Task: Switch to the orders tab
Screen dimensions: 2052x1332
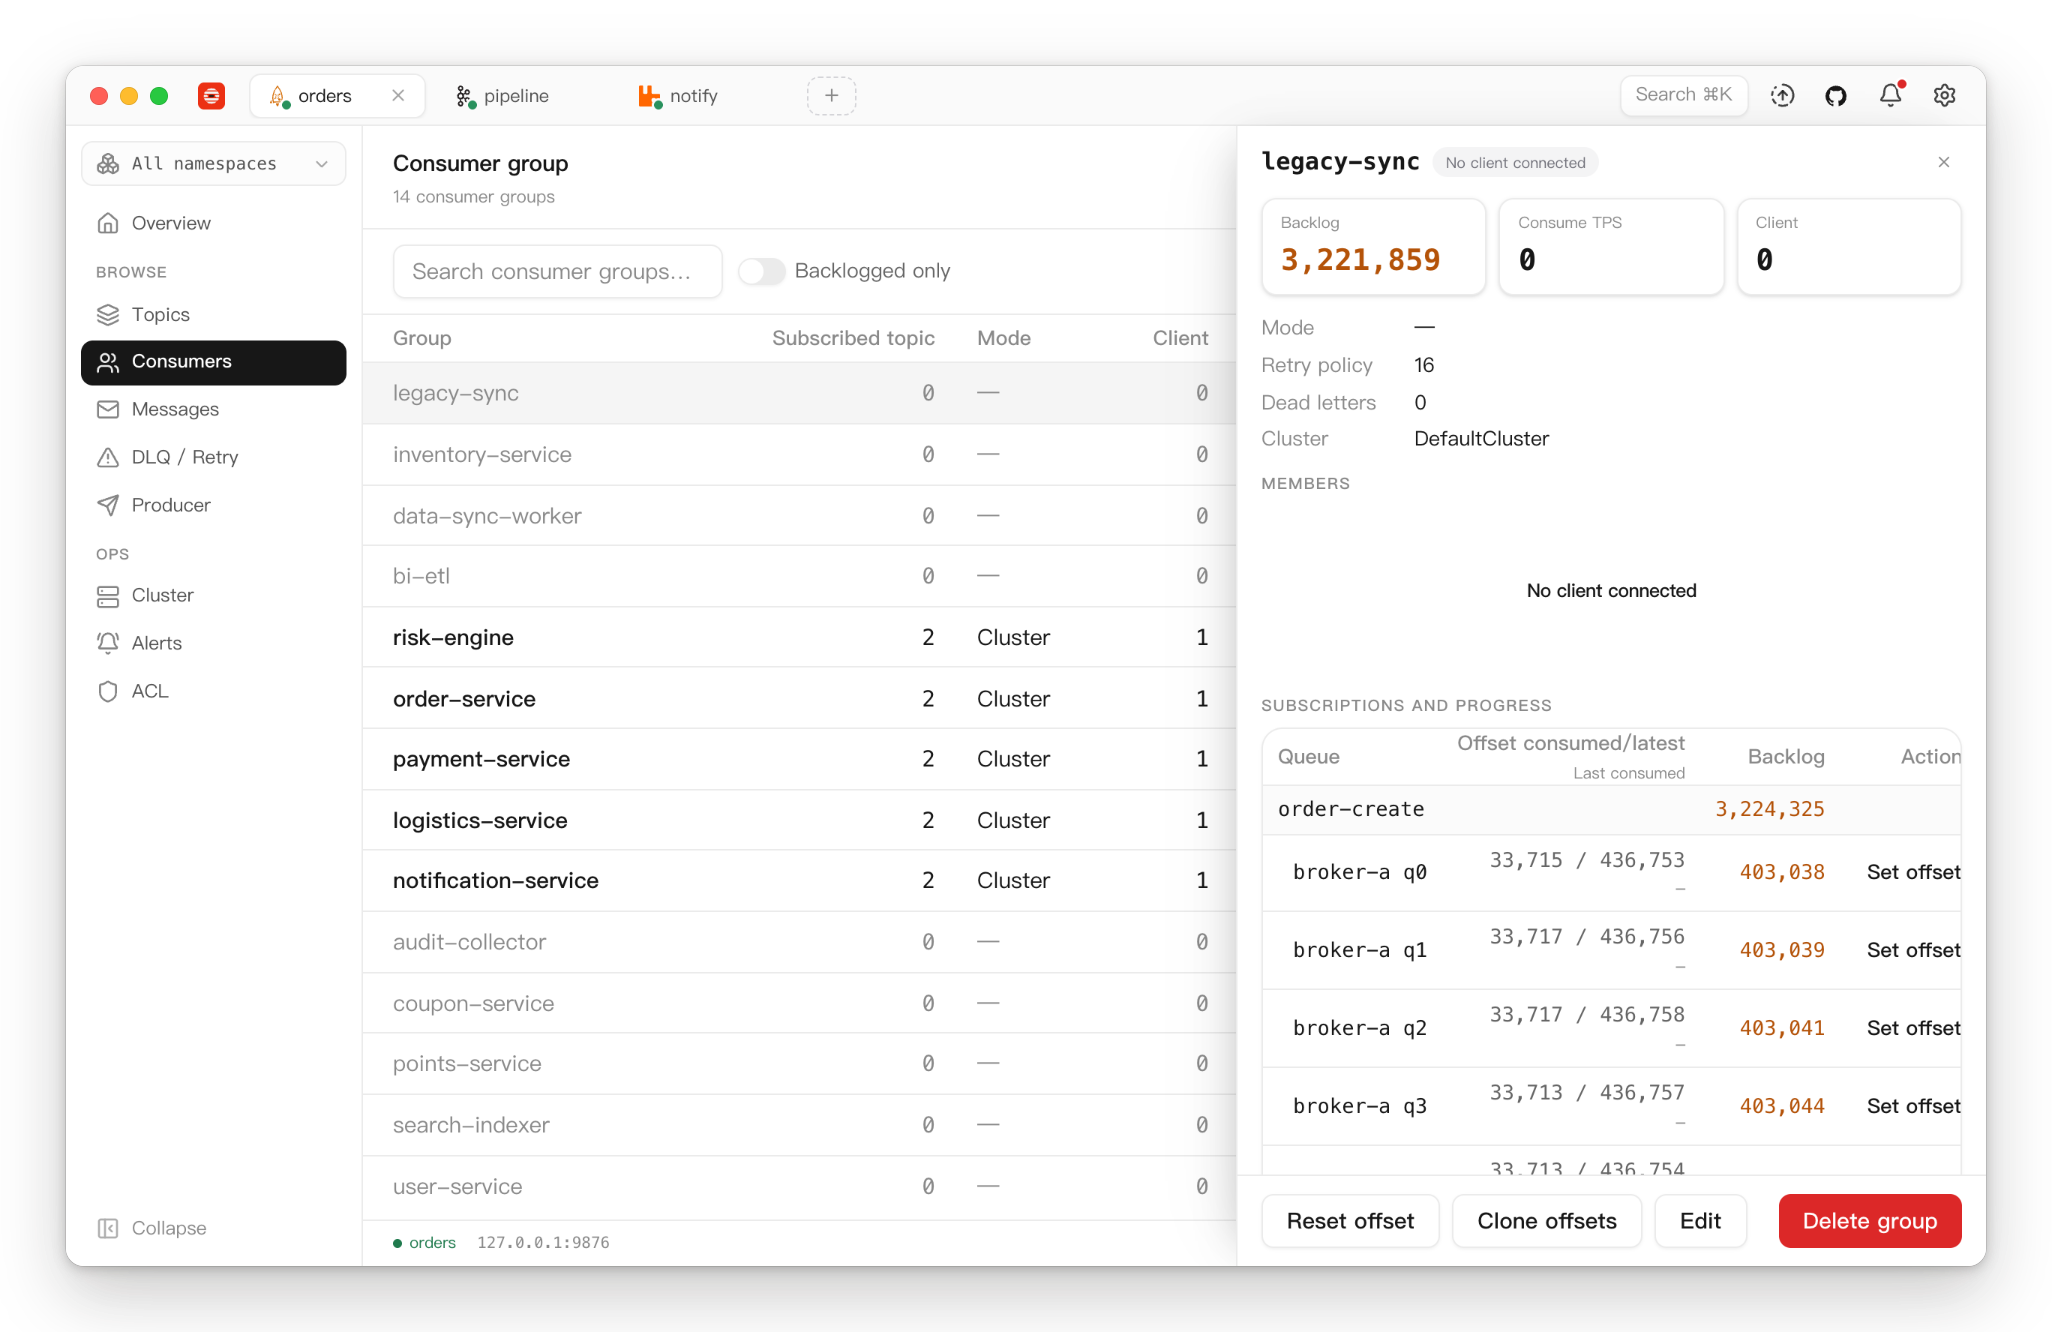Action: (x=337, y=96)
